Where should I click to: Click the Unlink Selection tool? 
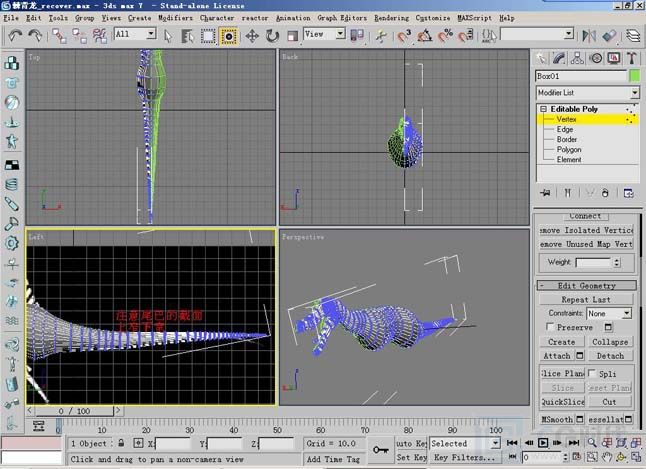[80, 36]
